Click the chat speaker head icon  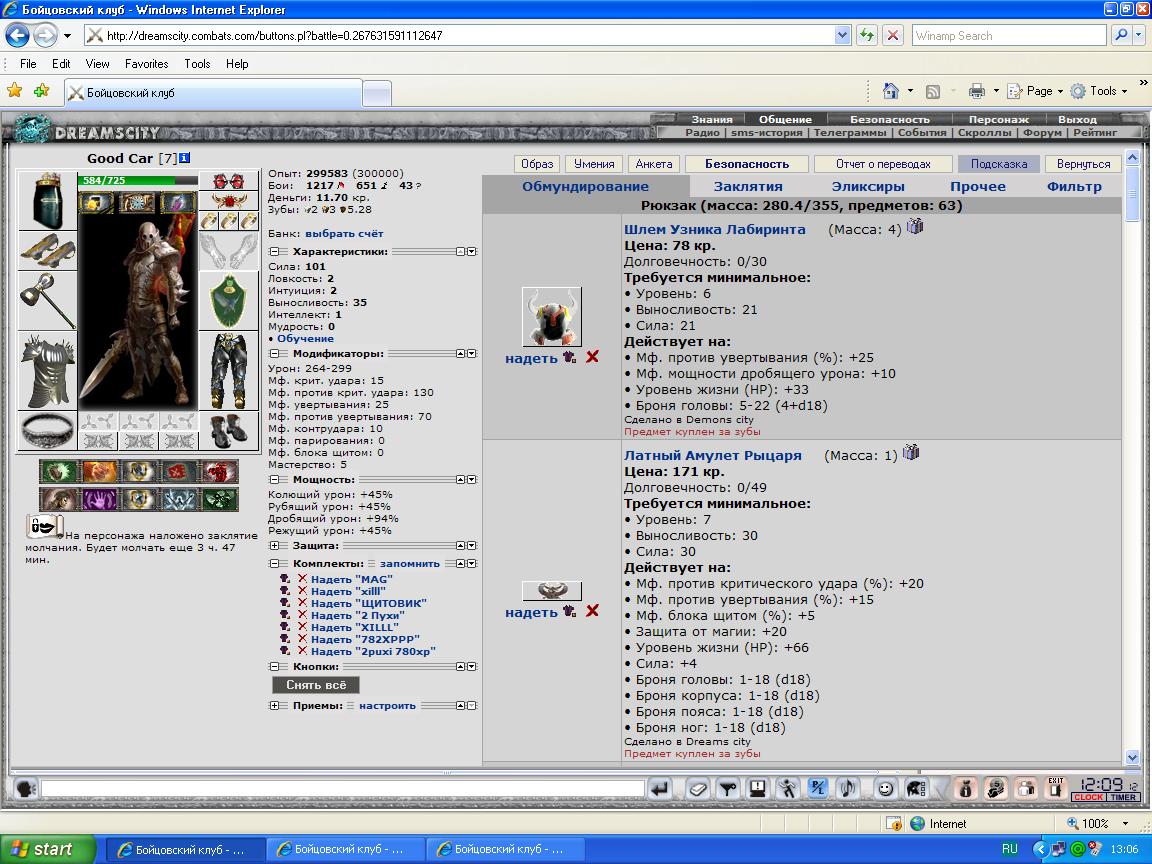pos(26,788)
